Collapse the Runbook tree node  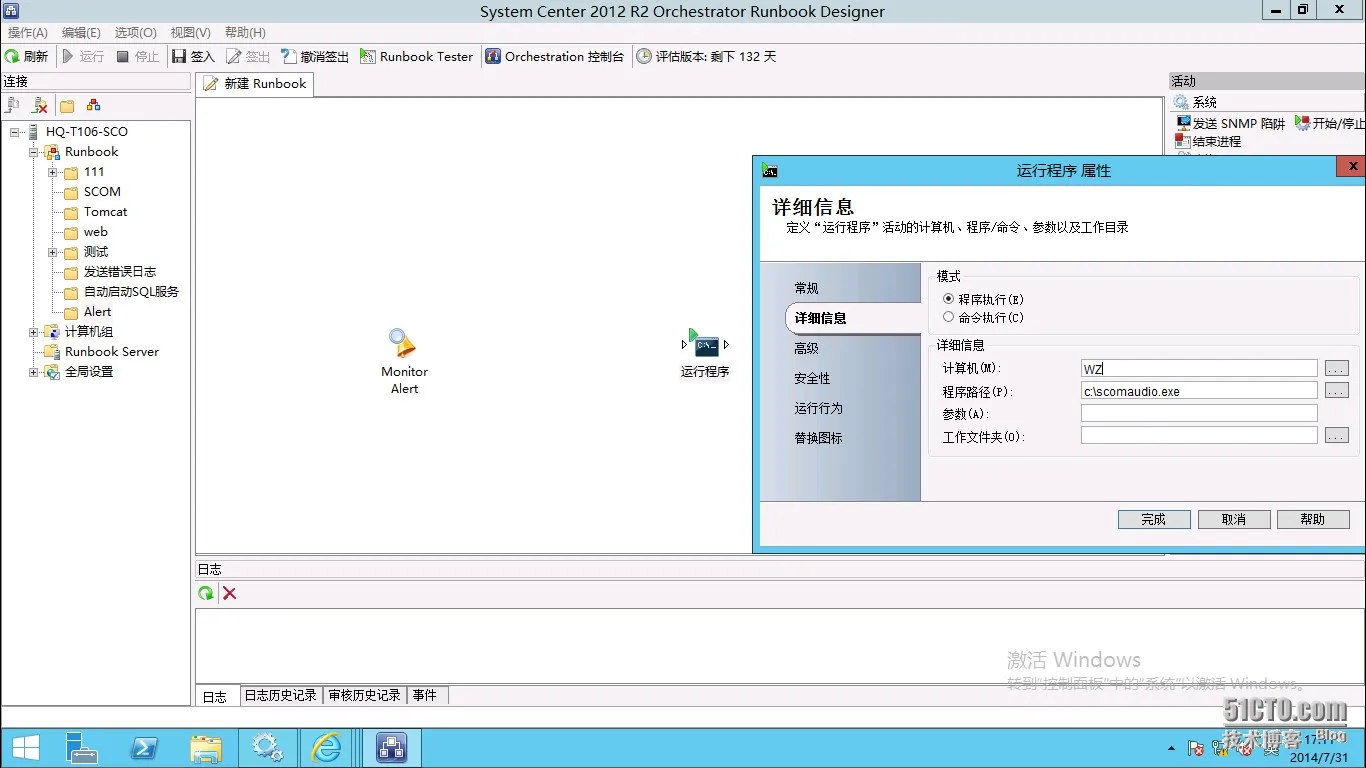tap(33, 152)
